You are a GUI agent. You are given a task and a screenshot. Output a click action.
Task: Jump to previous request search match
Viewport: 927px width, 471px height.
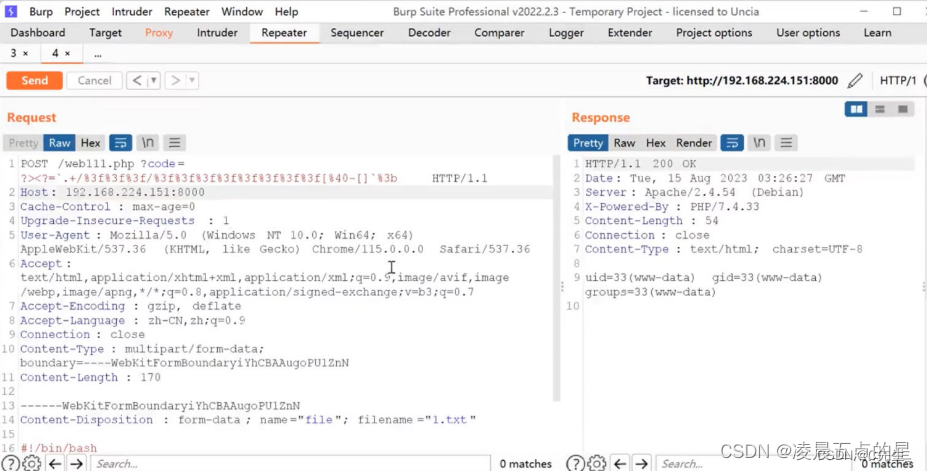[55, 464]
